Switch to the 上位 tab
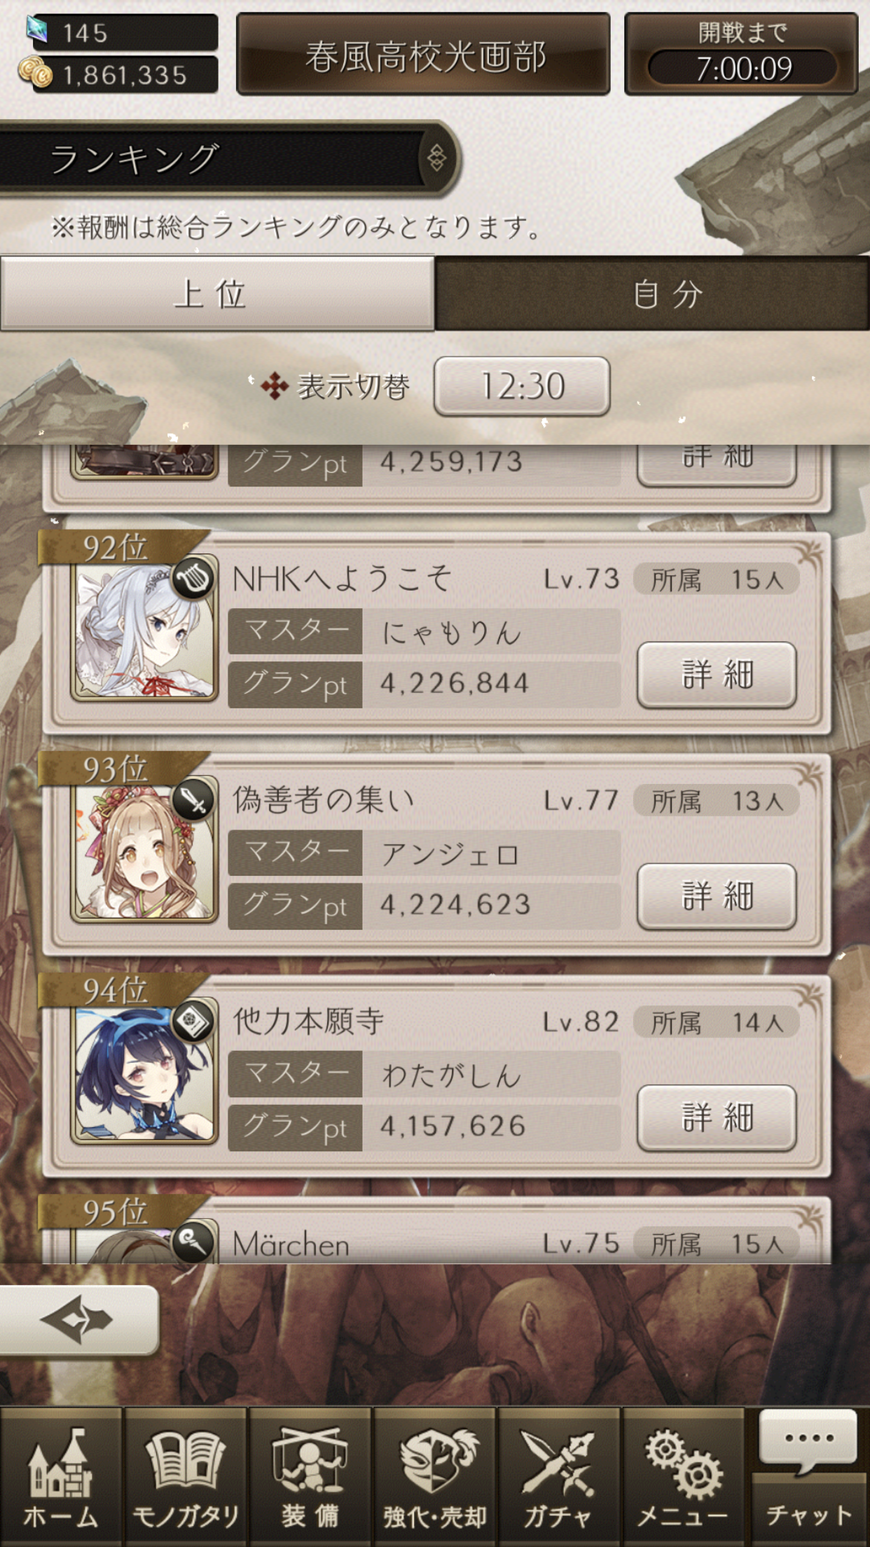The width and height of the screenshot is (870, 1547). (217, 293)
